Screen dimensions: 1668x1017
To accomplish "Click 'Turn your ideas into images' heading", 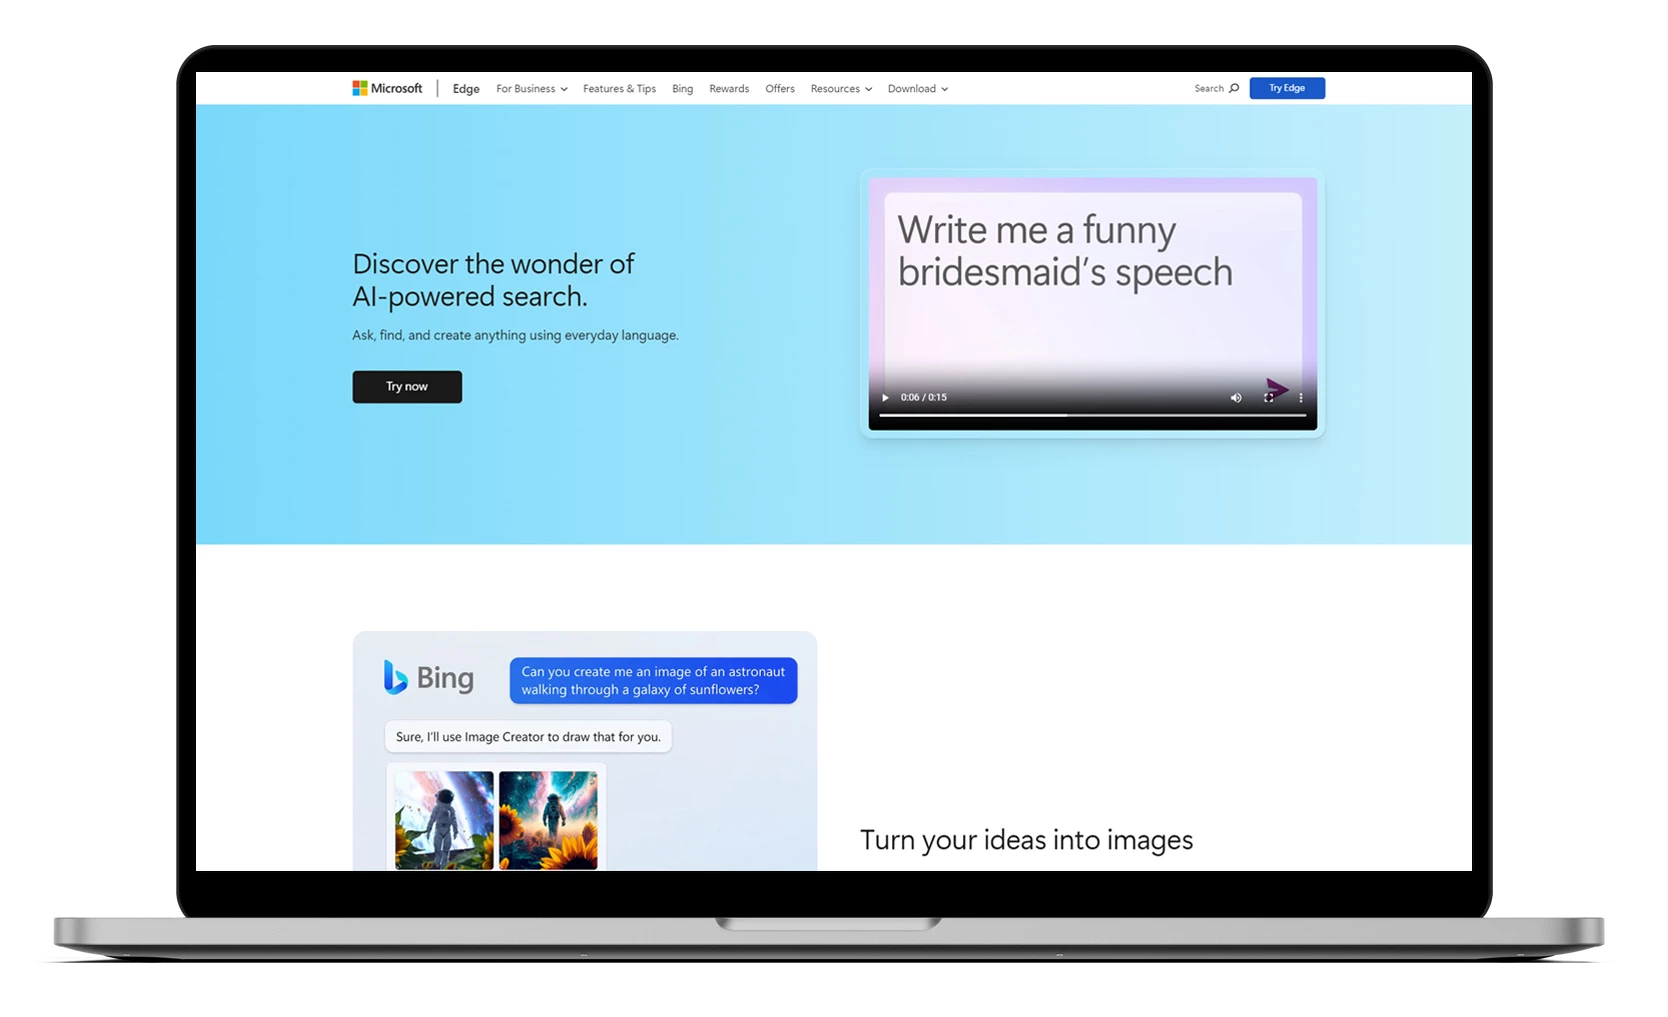I will tap(1027, 840).
